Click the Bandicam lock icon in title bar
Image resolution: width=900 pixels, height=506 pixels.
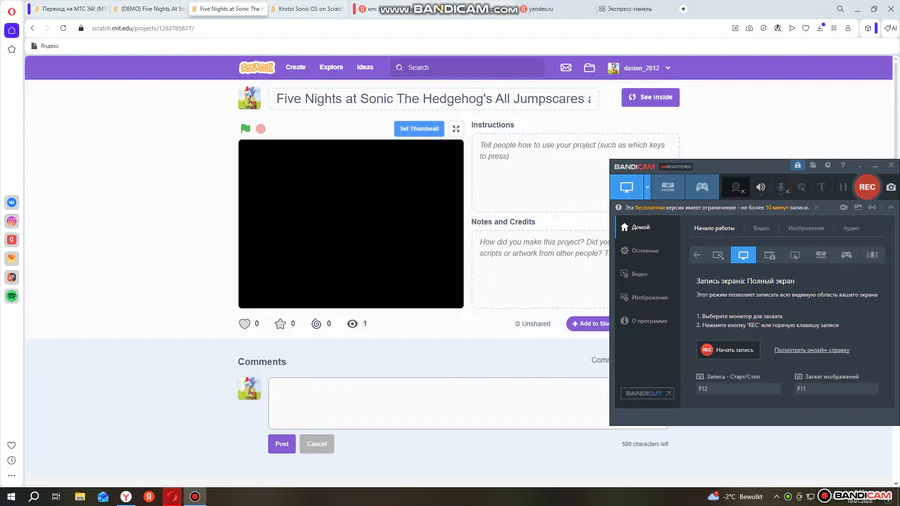point(797,165)
